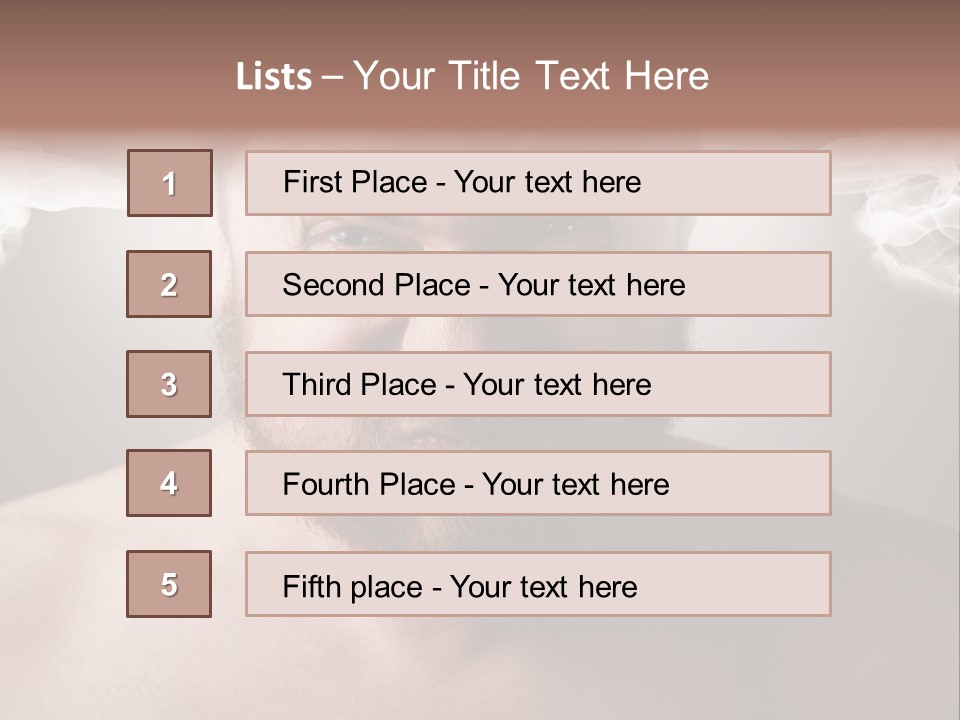
Task: Select the number 2 square
Action: [x=169, y=284]
